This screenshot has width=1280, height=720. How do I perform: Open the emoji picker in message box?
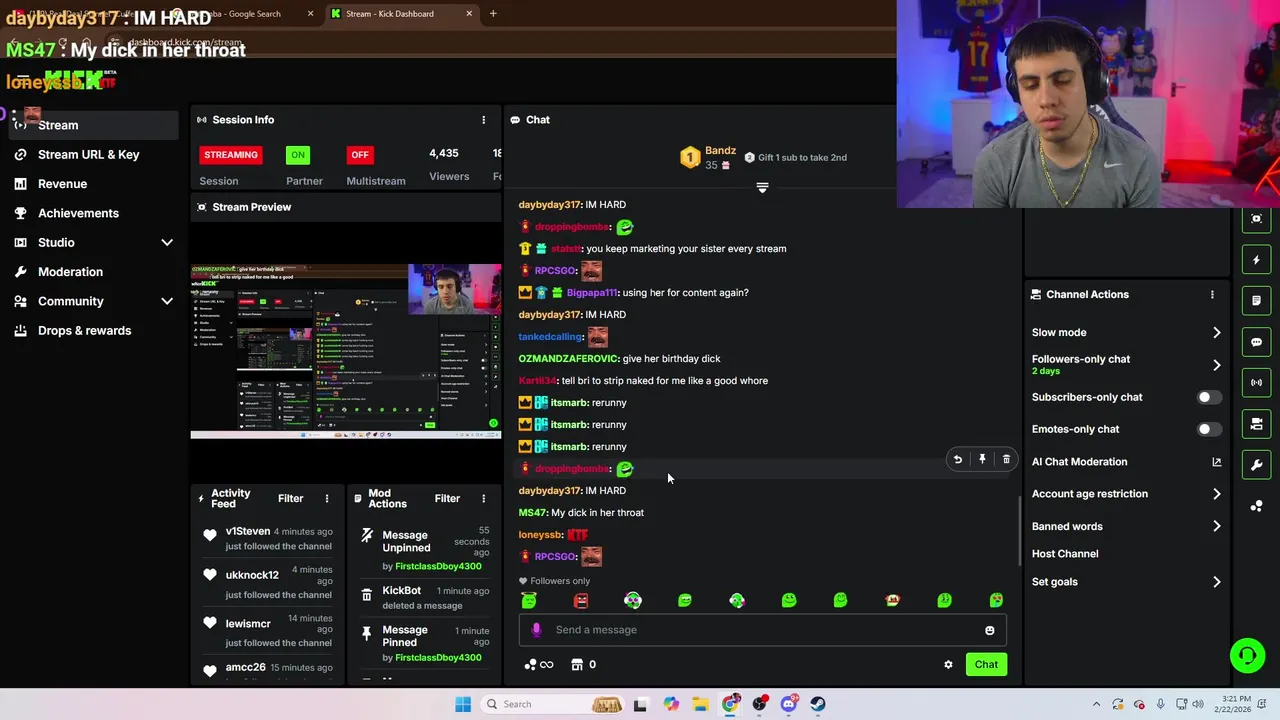pos(990,631)
